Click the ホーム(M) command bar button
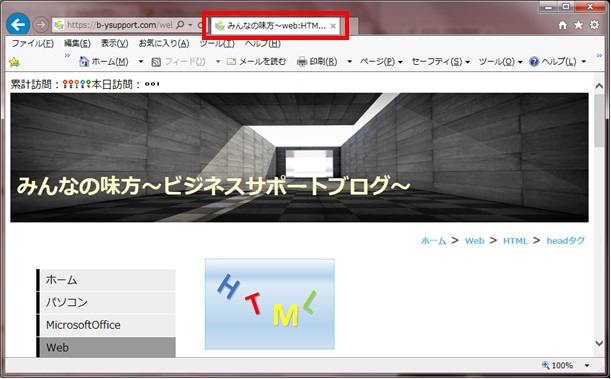611x379 pixels. pyautogui.click(x=104, y=62)
